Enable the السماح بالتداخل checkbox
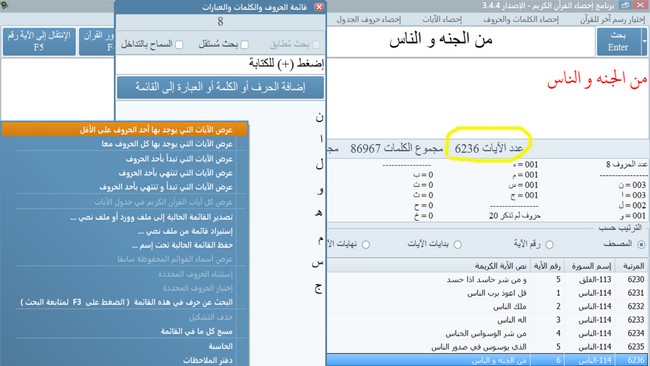The image size is (650, 366). 179,44
